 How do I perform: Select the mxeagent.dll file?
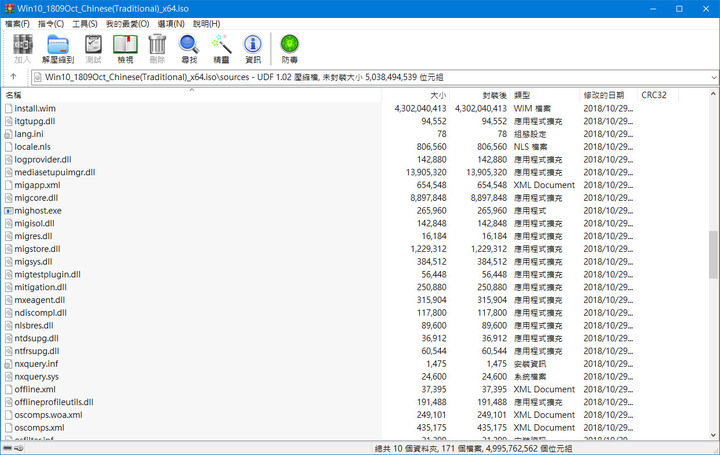pos(39,300)
